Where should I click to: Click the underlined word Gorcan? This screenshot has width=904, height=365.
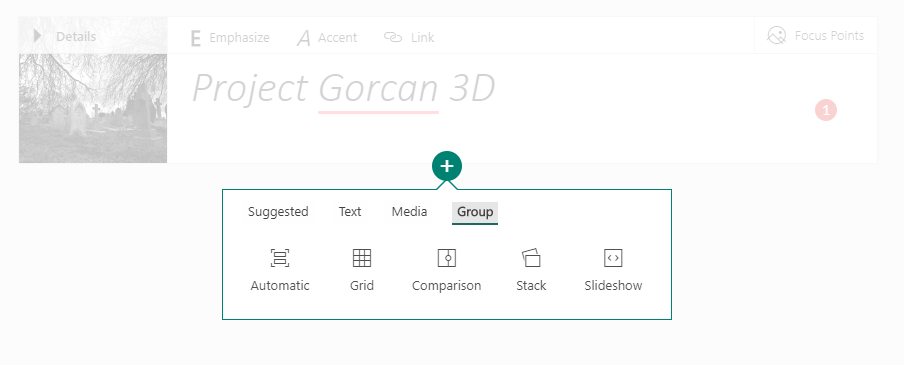(x=378, y=89)
